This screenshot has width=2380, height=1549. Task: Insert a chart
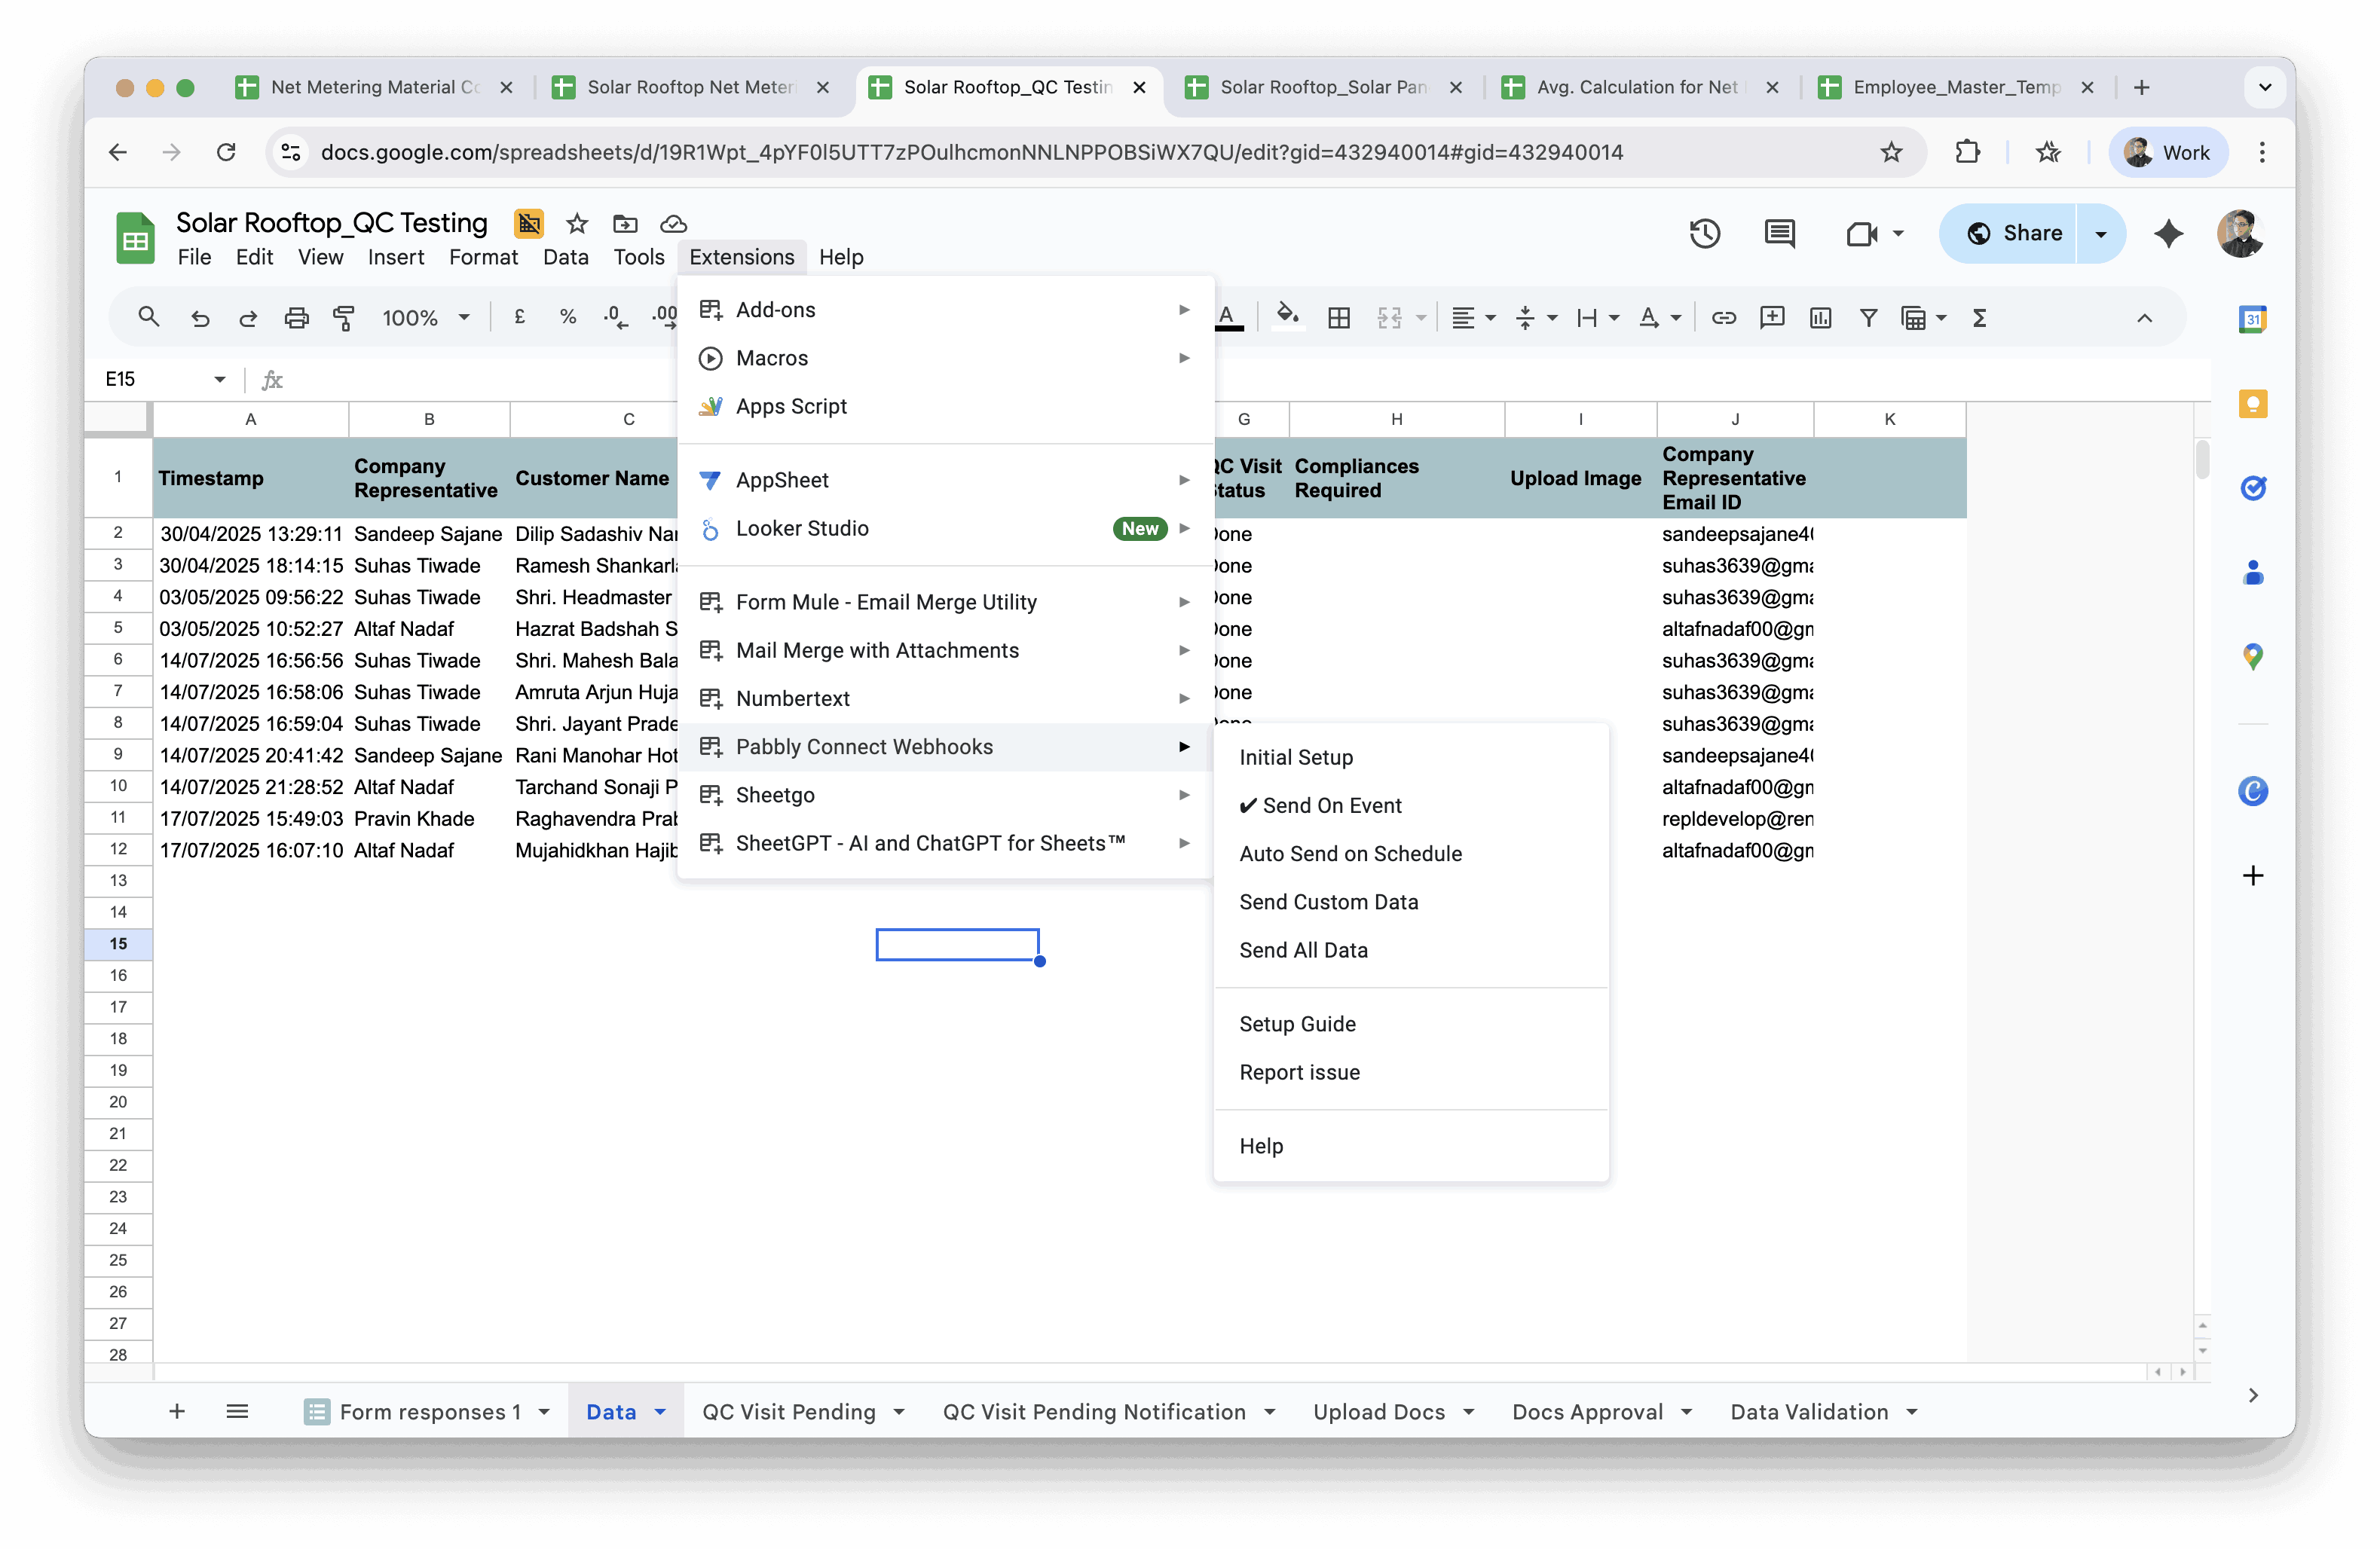(1820, 318)
